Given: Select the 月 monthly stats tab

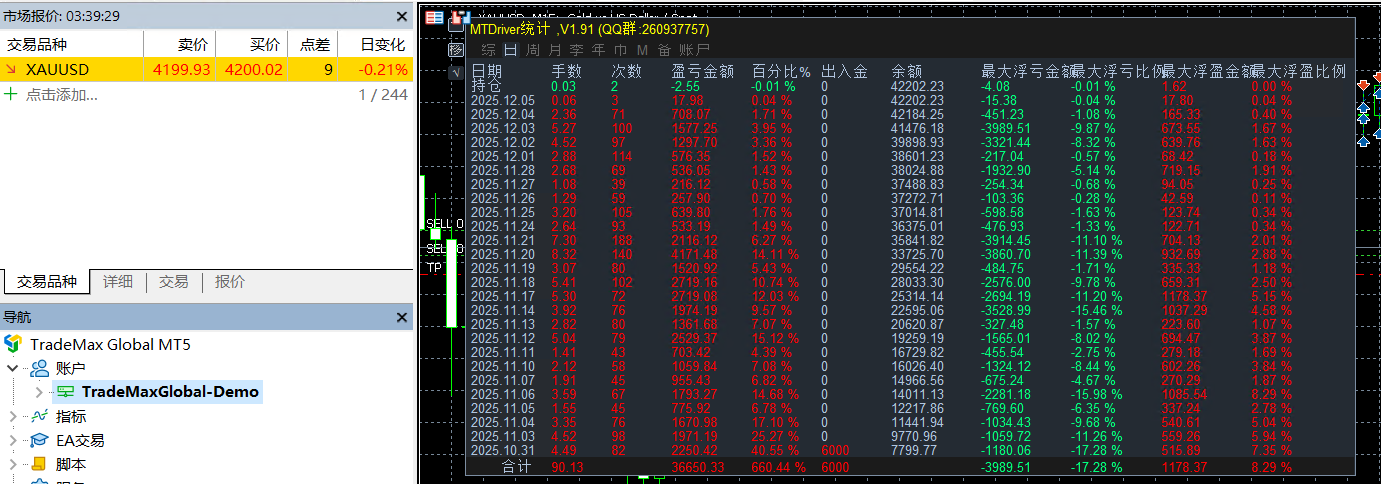Looking at the screenshot, I should 555,50.
